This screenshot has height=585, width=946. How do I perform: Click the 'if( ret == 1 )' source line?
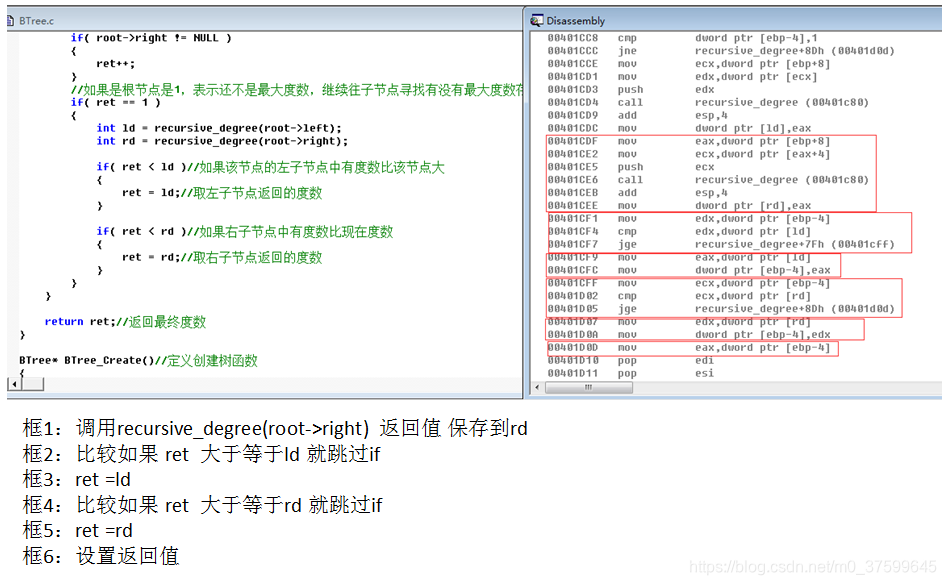(x=115, y=103)
